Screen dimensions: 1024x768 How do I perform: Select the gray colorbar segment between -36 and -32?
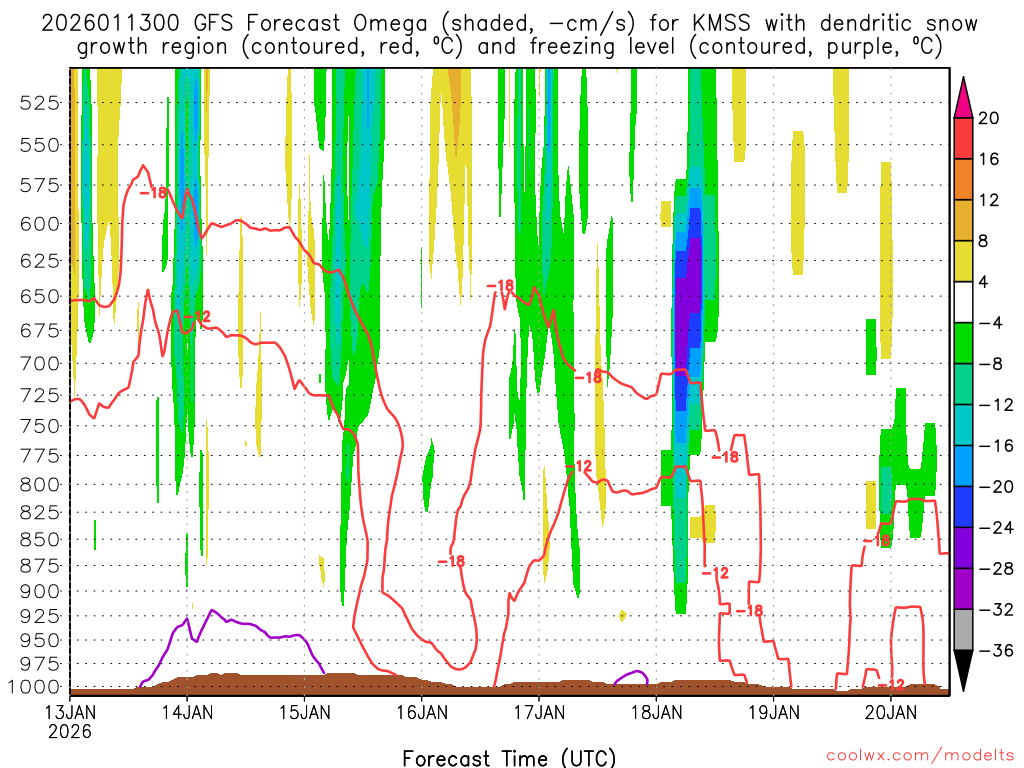coord(964,630)
